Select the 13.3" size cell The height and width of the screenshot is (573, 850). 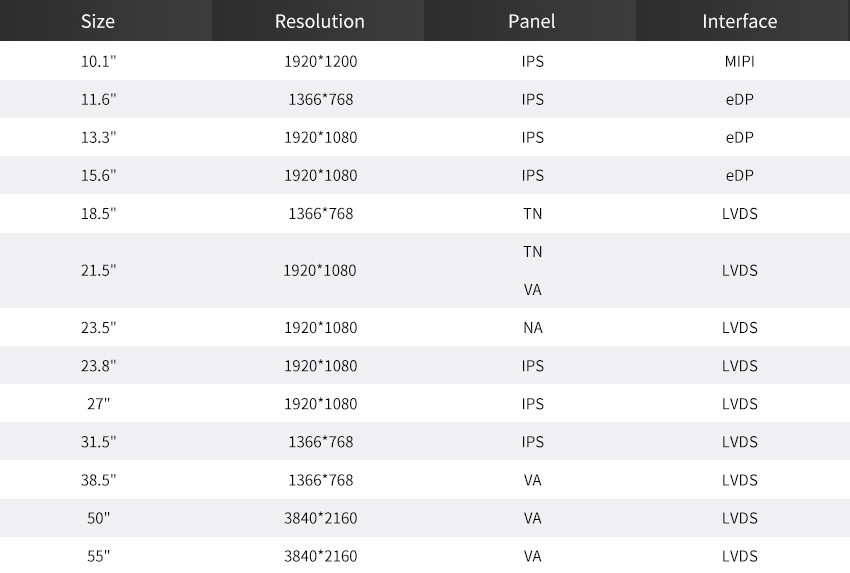click(99, 138)
